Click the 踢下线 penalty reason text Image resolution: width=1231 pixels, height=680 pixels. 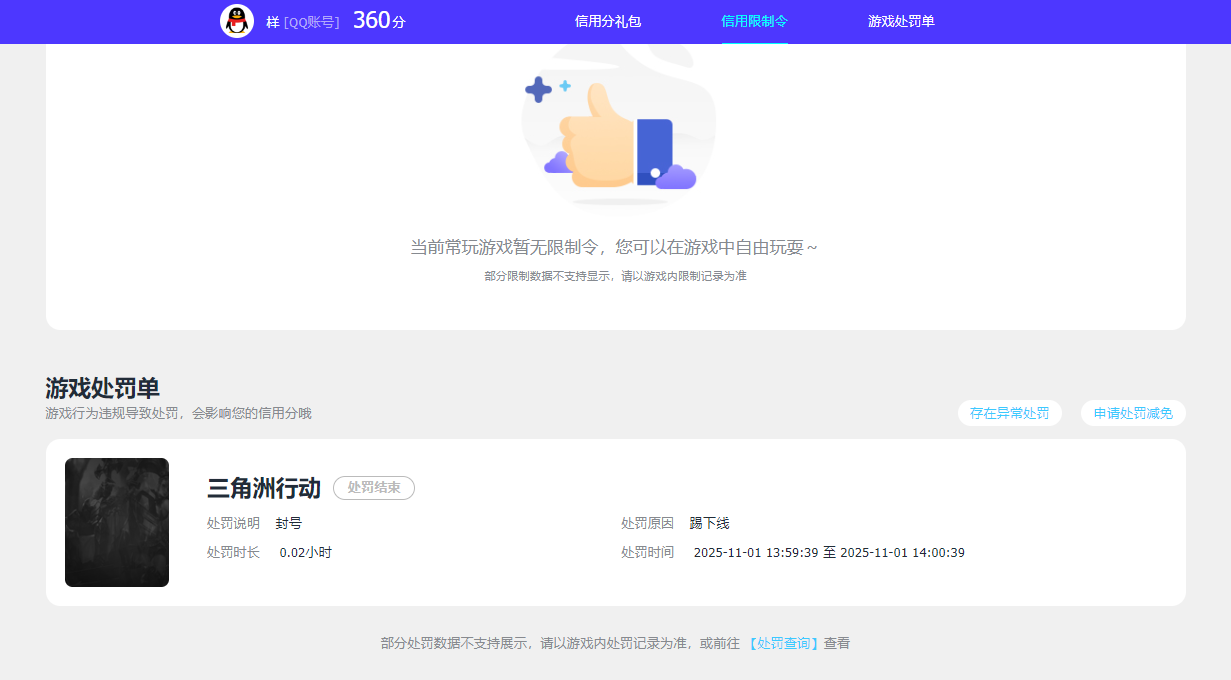click(x=707, y=522)
